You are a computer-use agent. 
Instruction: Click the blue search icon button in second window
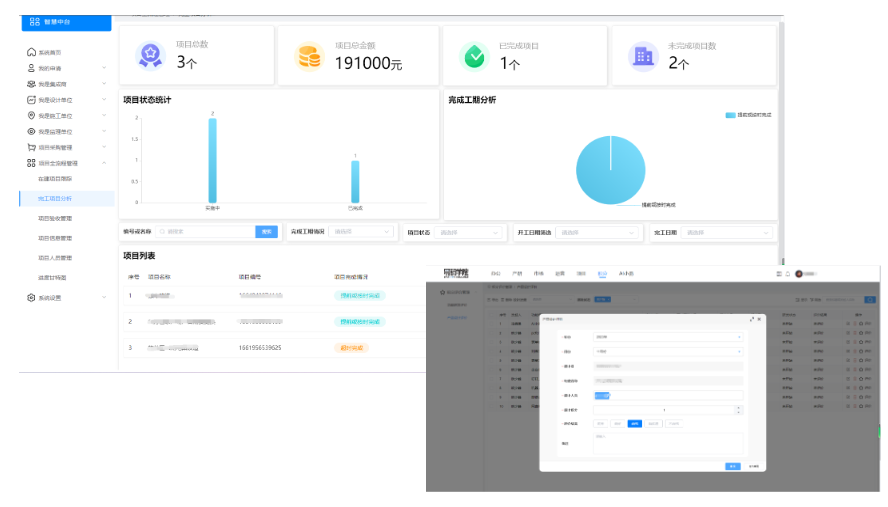869,299
